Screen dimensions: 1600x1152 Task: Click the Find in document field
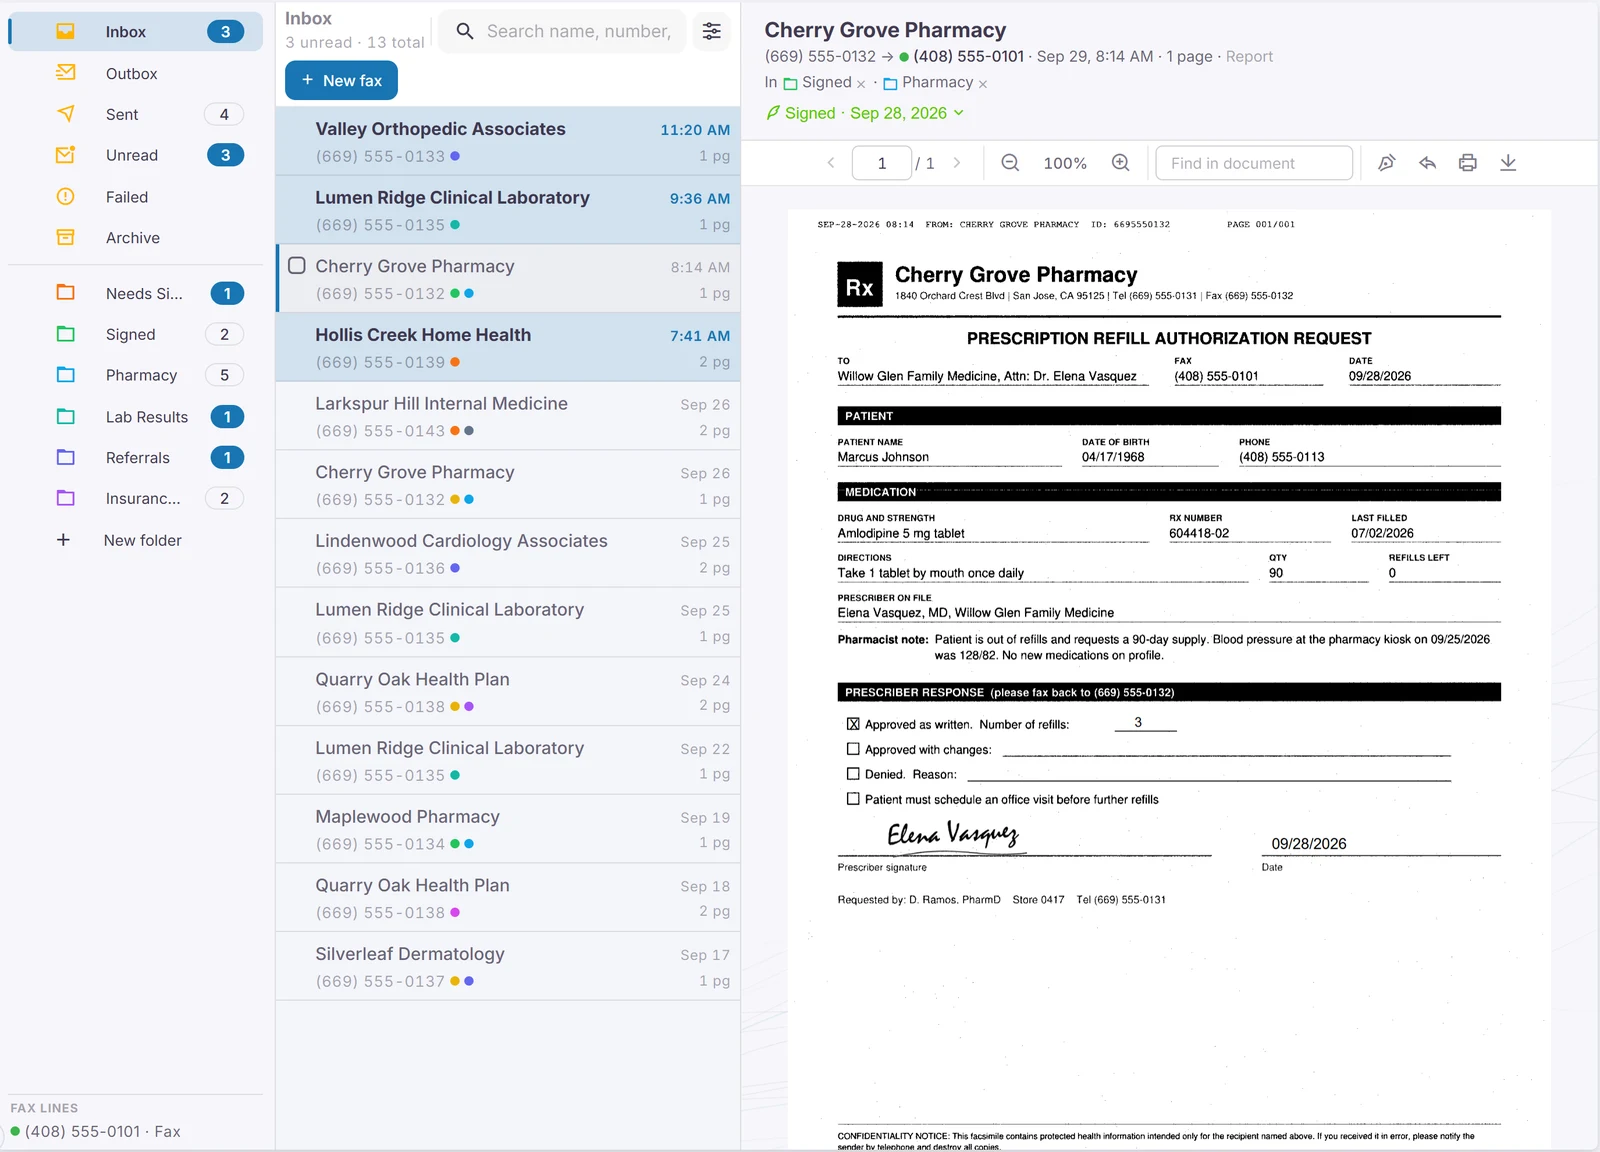(1254, 163)
